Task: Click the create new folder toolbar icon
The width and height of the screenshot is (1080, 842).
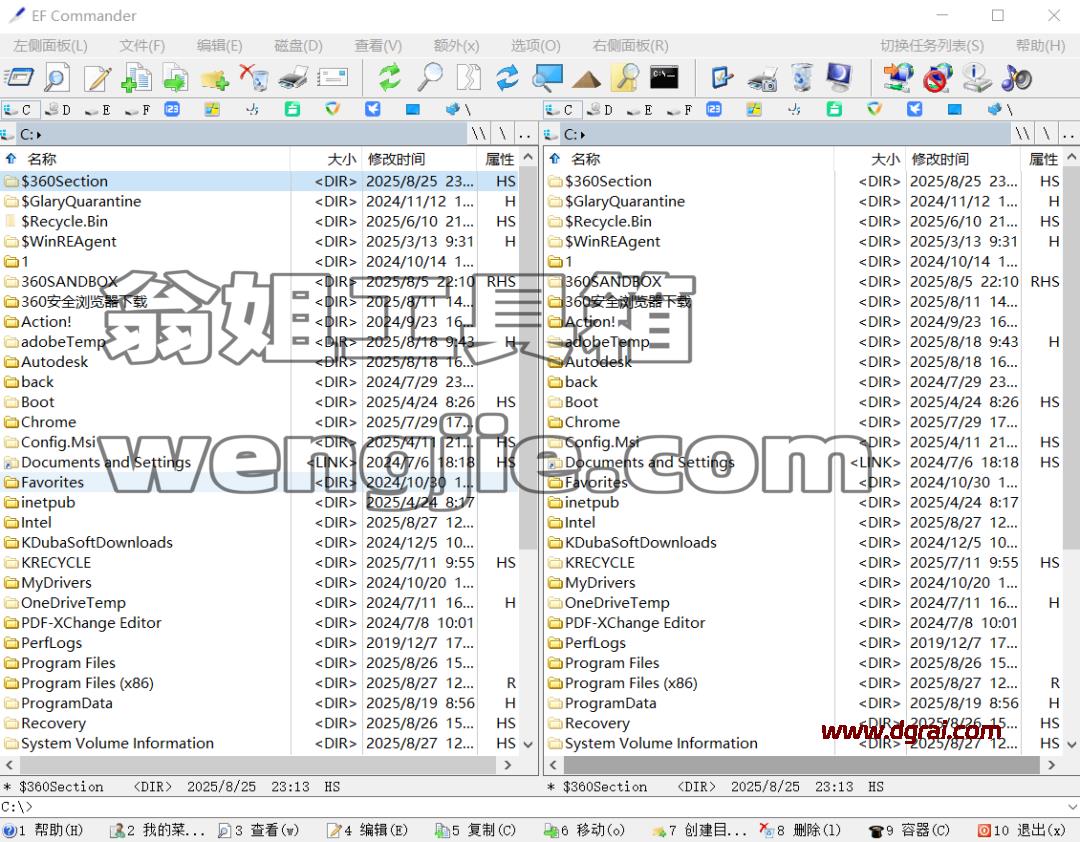Action: click(x=215, y=79)
